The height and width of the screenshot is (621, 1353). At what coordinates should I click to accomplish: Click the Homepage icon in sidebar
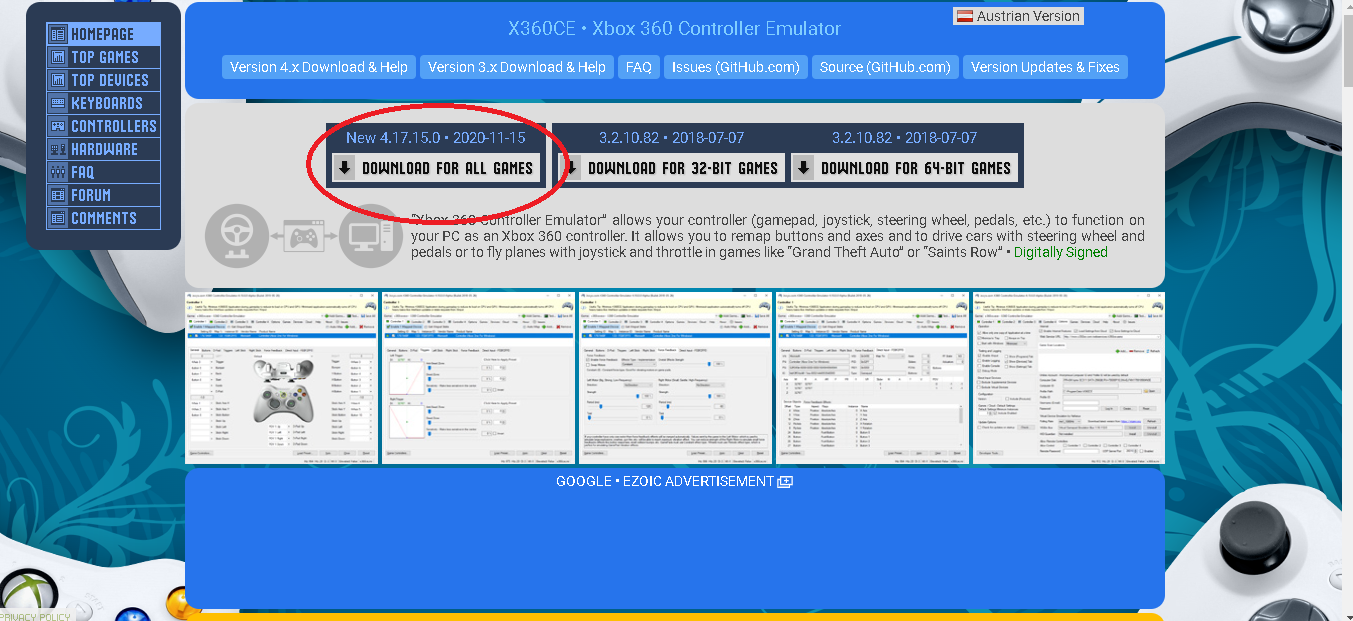click(58, 34)
